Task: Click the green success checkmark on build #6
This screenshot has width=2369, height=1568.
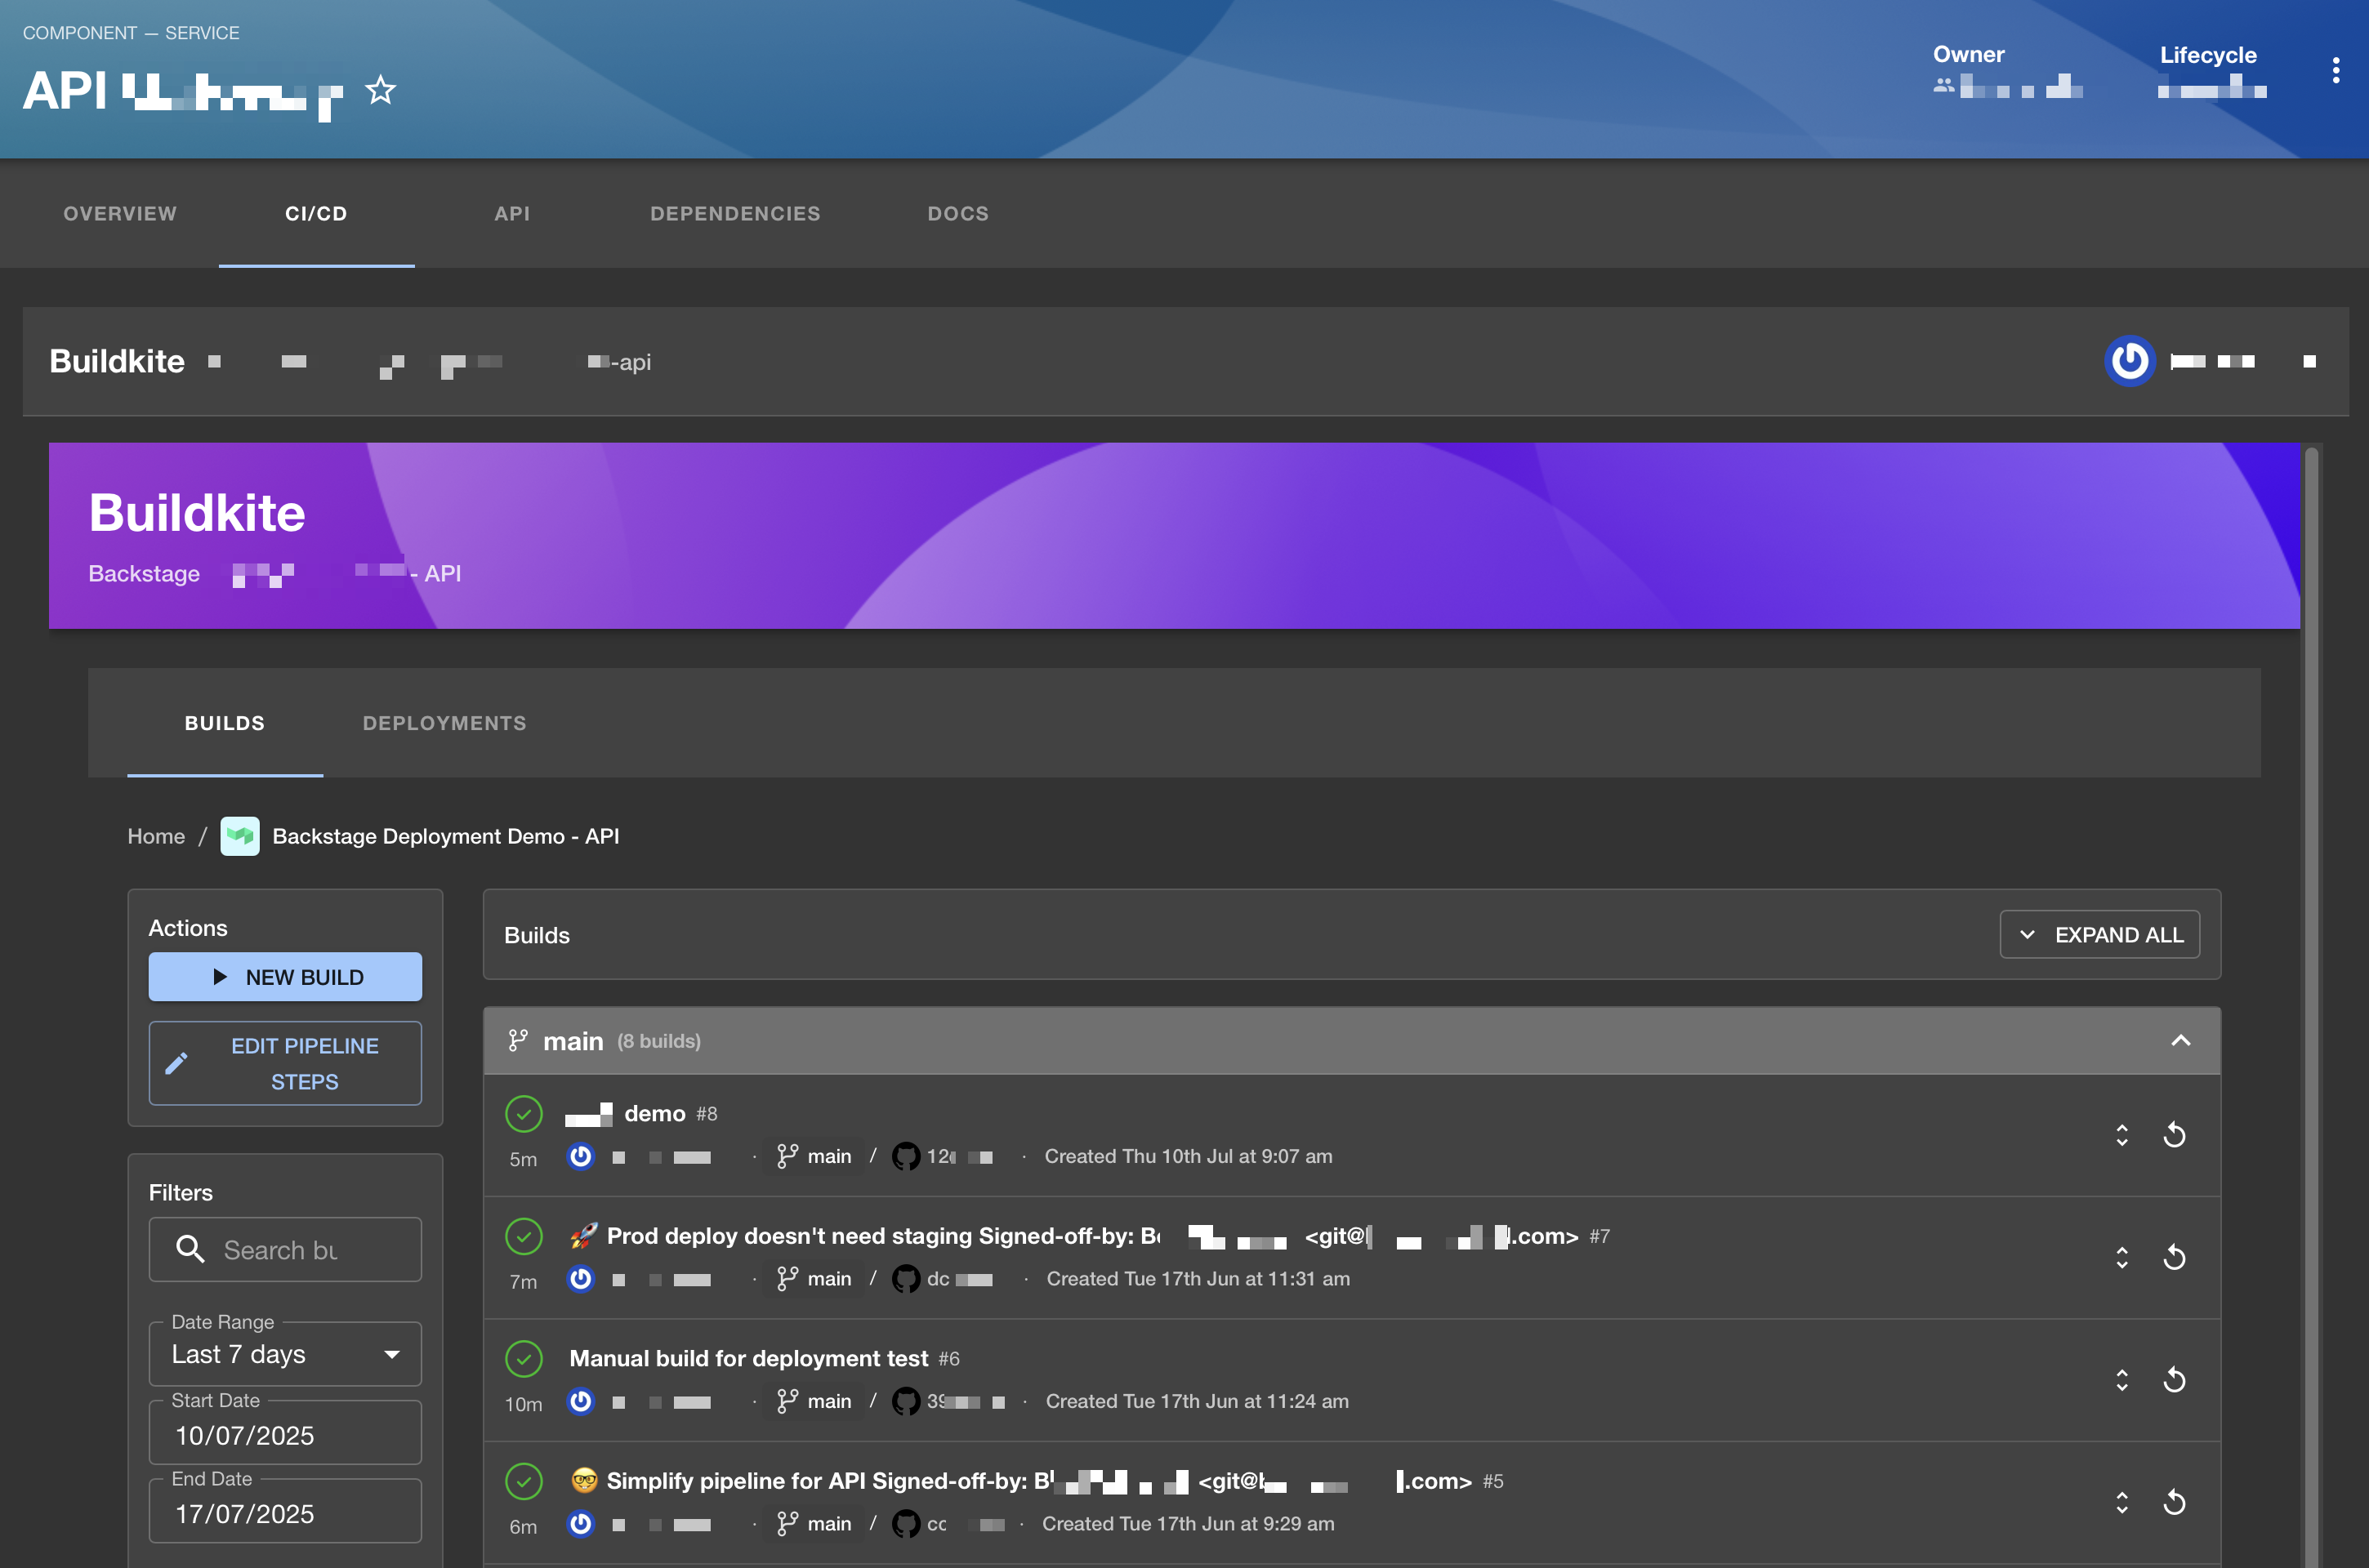Action: coord(524,1358)
